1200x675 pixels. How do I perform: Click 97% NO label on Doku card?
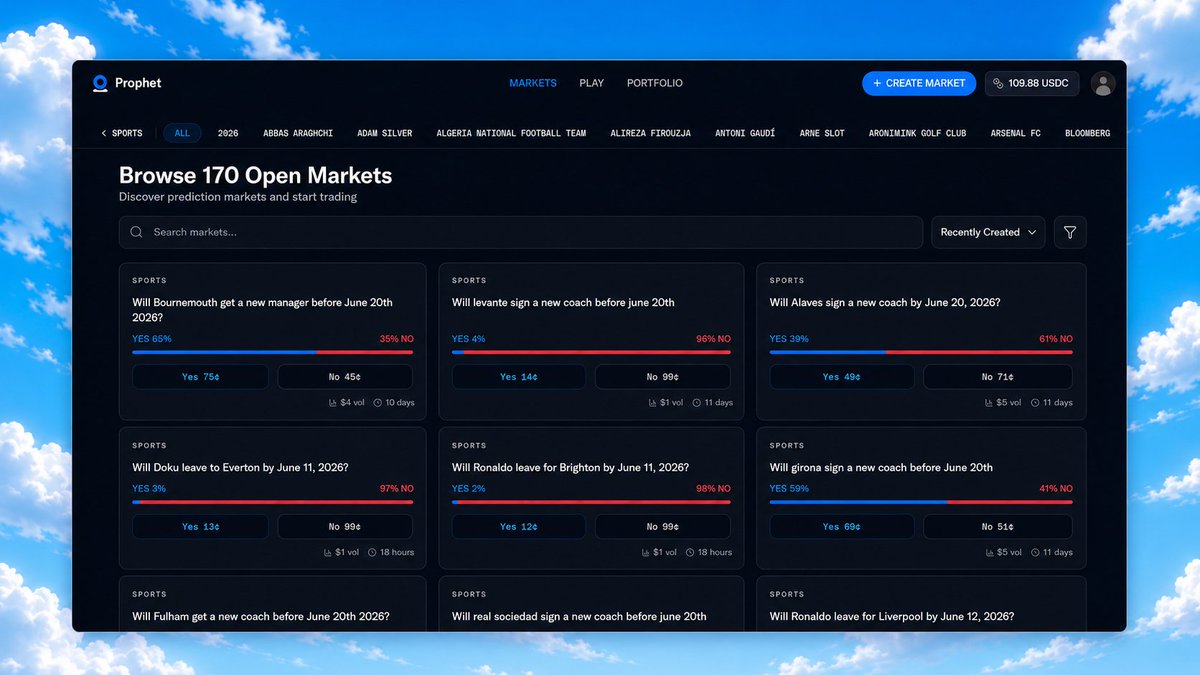point(396,489)
